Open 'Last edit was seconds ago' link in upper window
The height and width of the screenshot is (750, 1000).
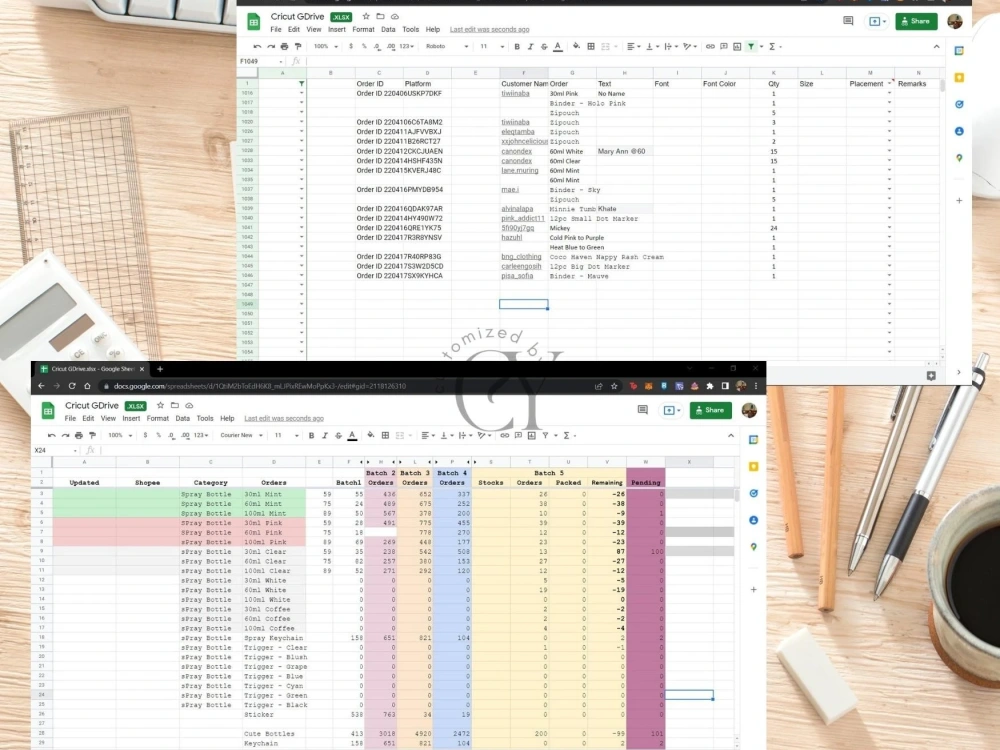(489, 29)
